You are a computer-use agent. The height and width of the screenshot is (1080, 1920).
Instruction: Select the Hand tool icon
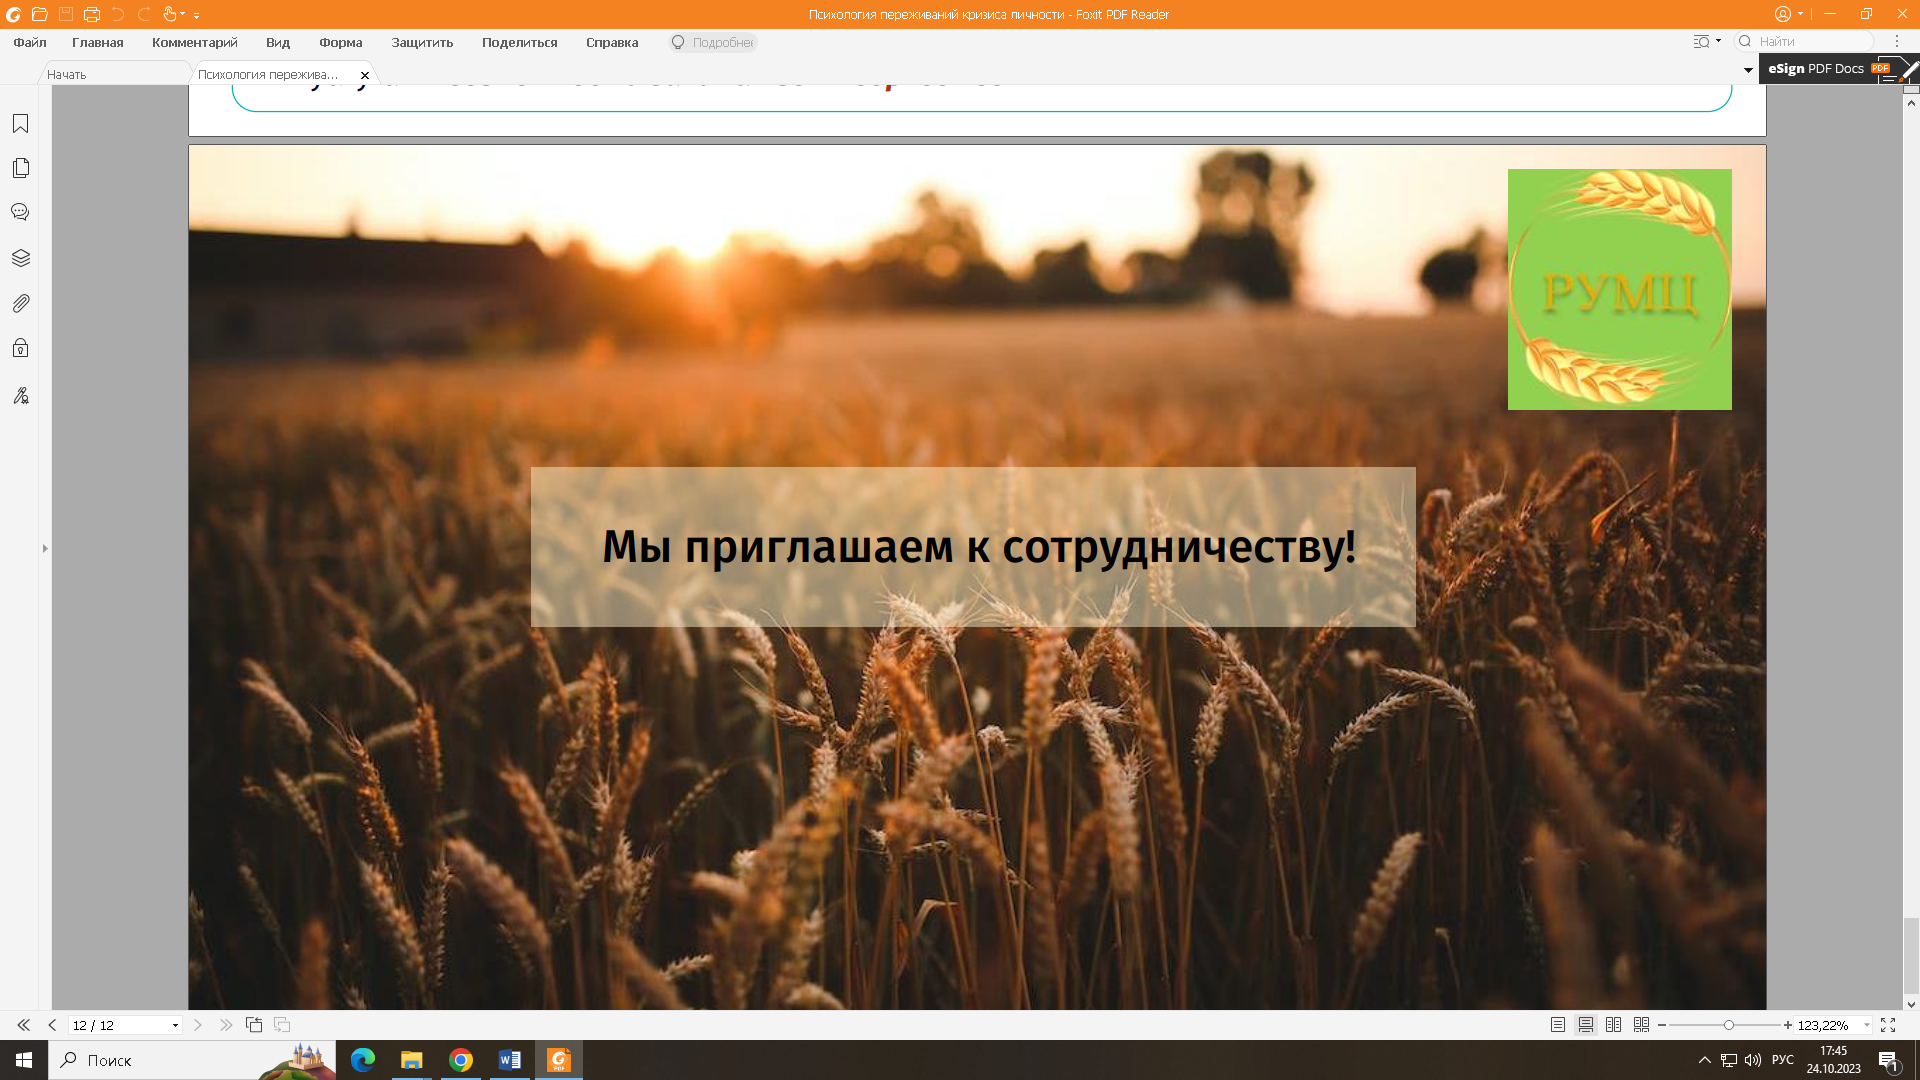(x=170, y=14)
